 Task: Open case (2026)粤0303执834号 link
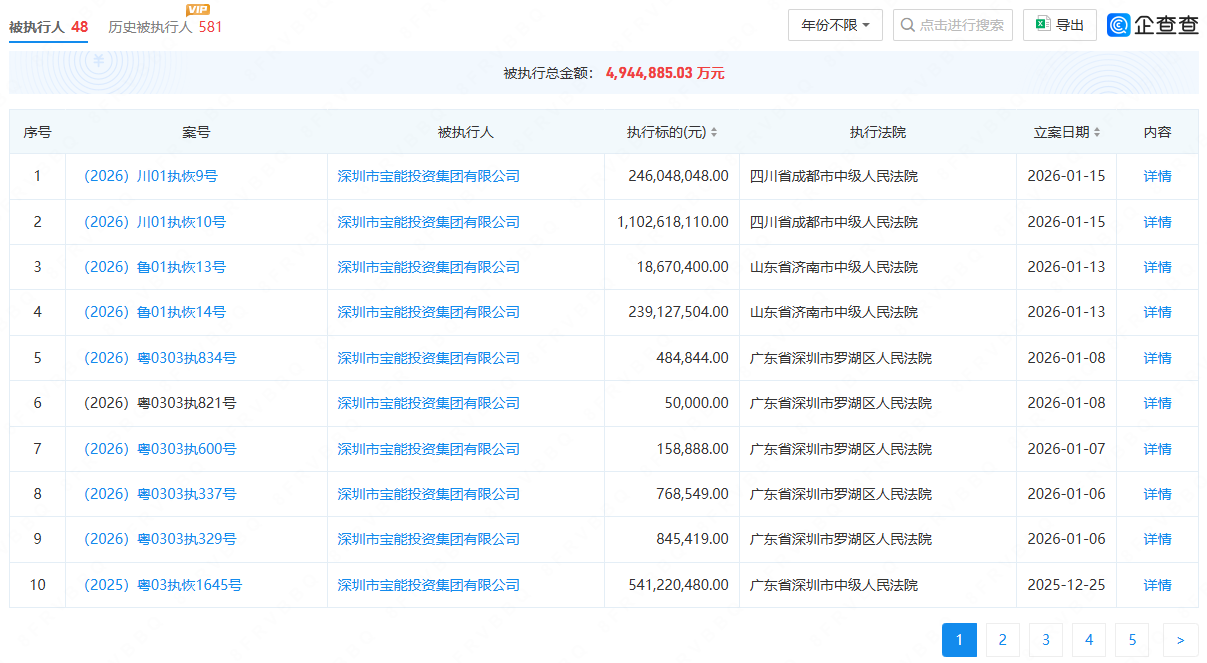click(x=160, y=358)
